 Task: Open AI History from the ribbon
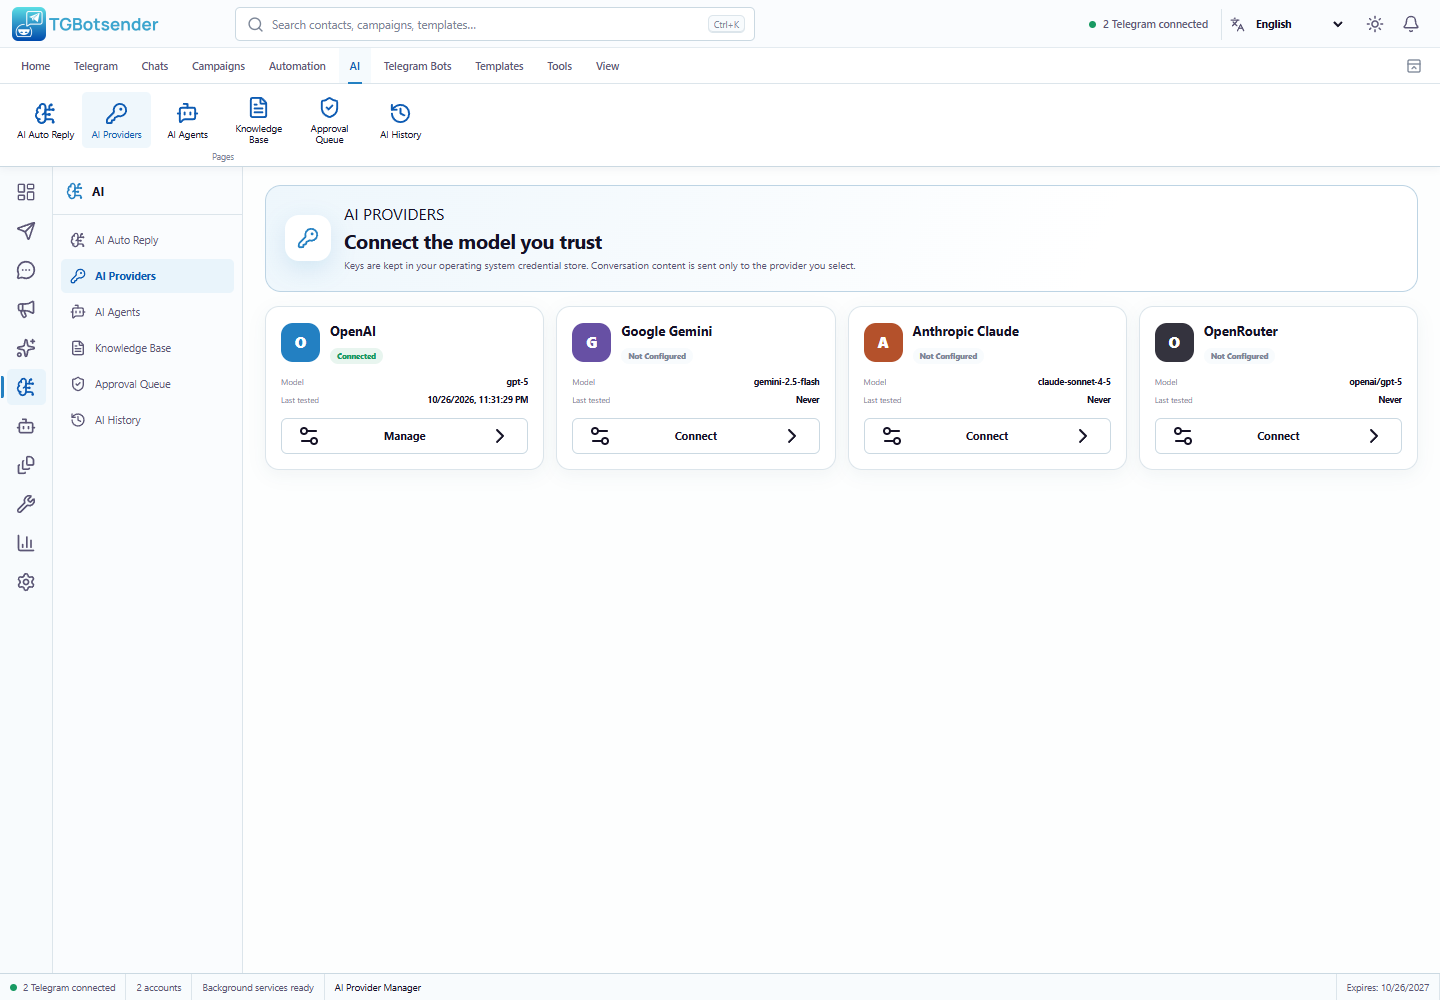401,120
